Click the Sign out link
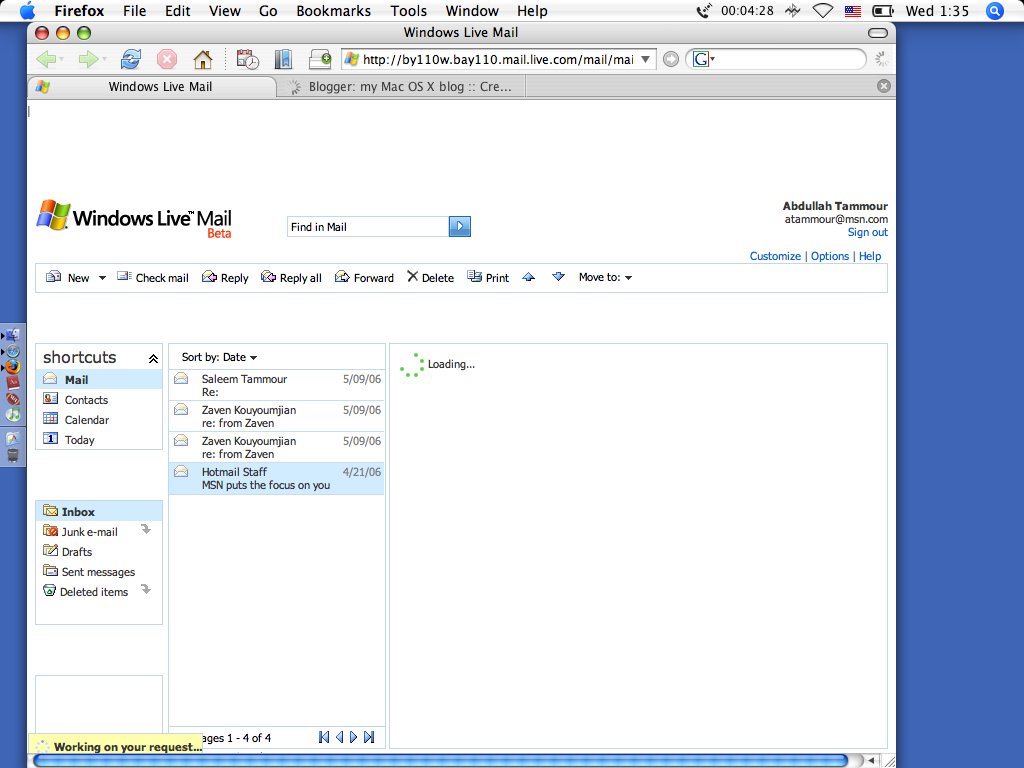 click(x=867, y=232)
